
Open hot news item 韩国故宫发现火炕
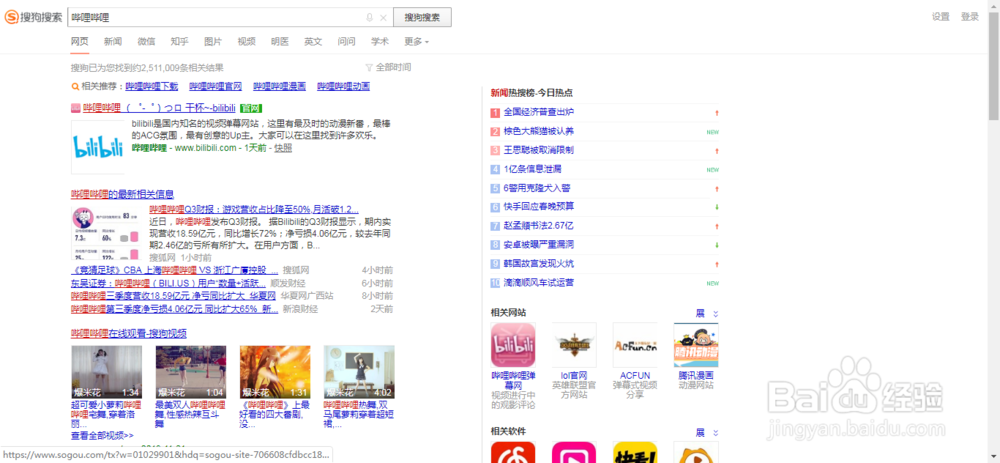click(539, 264)
